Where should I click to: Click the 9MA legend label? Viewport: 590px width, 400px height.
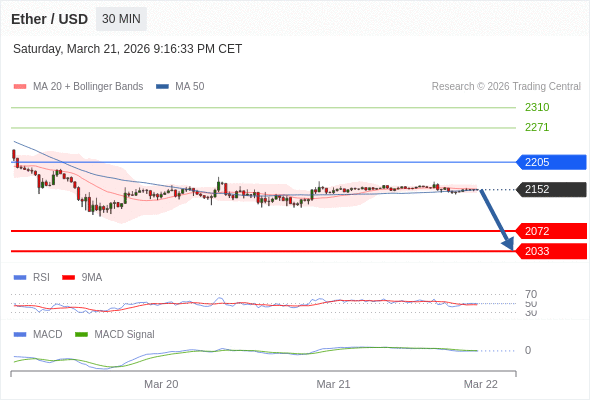click(x=92, y=277)
